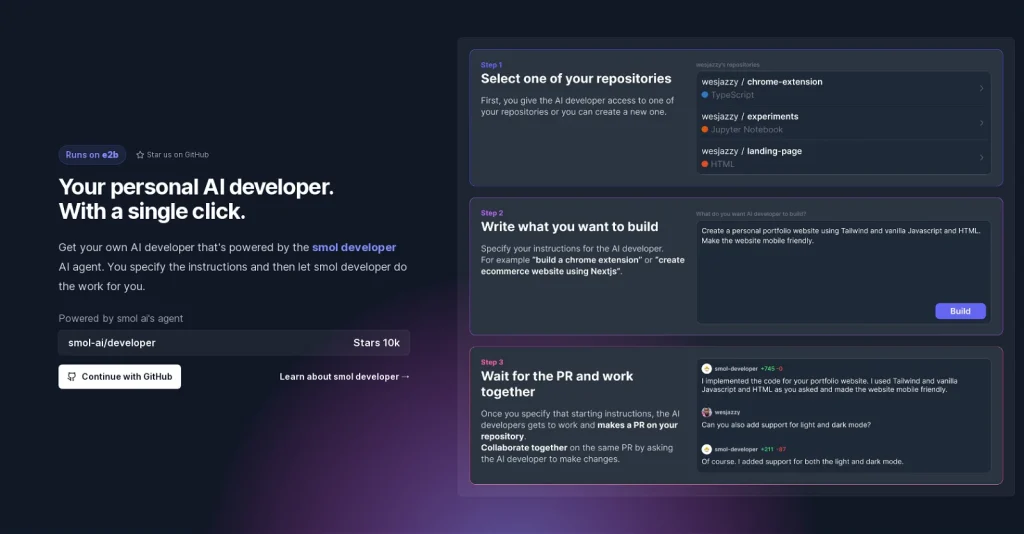Click the star icon beside Star us on GitHub
The image size is (1024, 534).
click(140, 155)
